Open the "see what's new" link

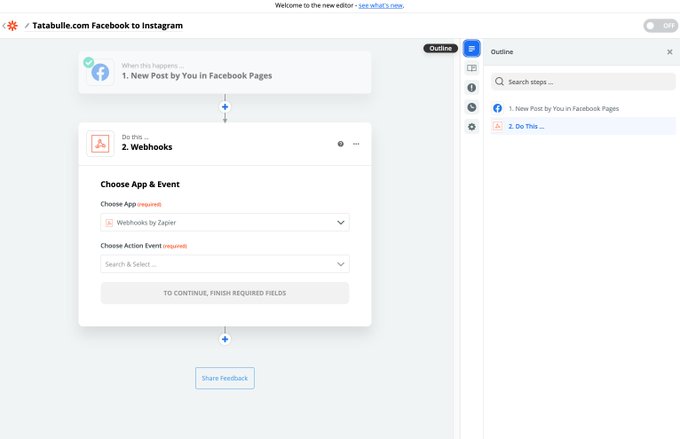pos(381,5)
